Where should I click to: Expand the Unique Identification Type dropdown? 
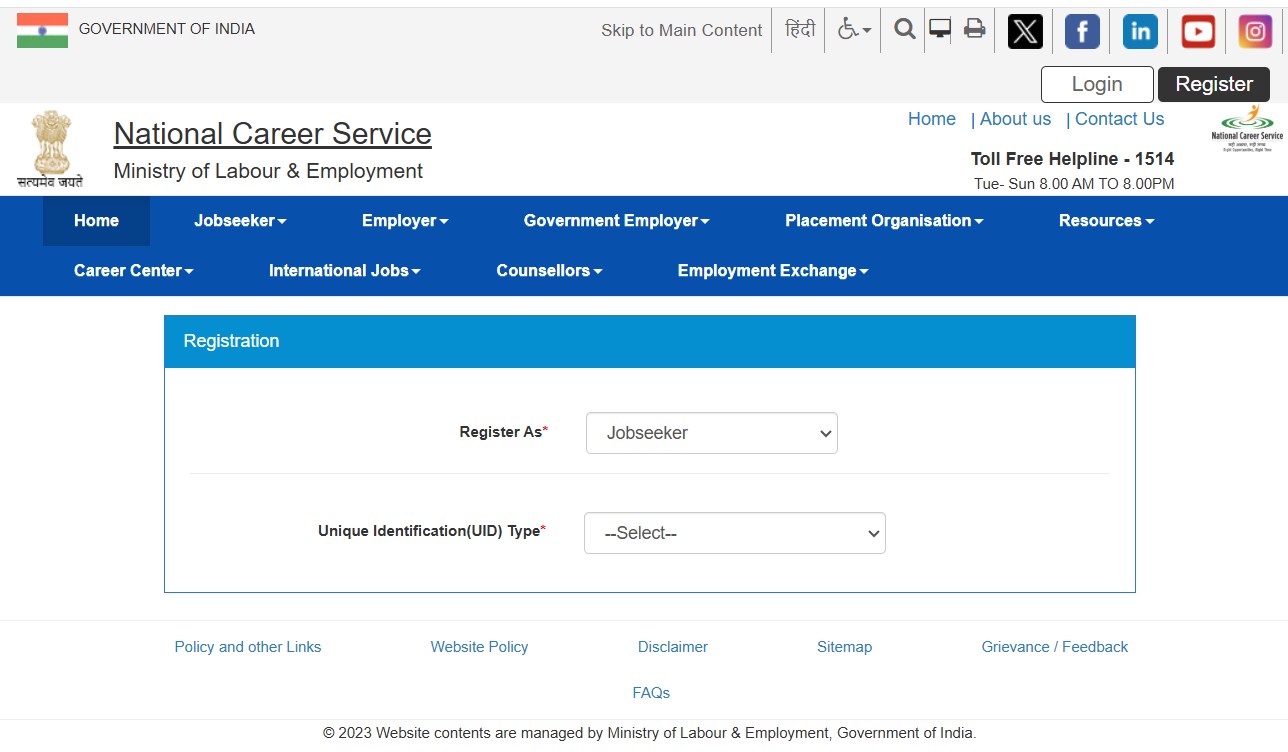[734, 533]
